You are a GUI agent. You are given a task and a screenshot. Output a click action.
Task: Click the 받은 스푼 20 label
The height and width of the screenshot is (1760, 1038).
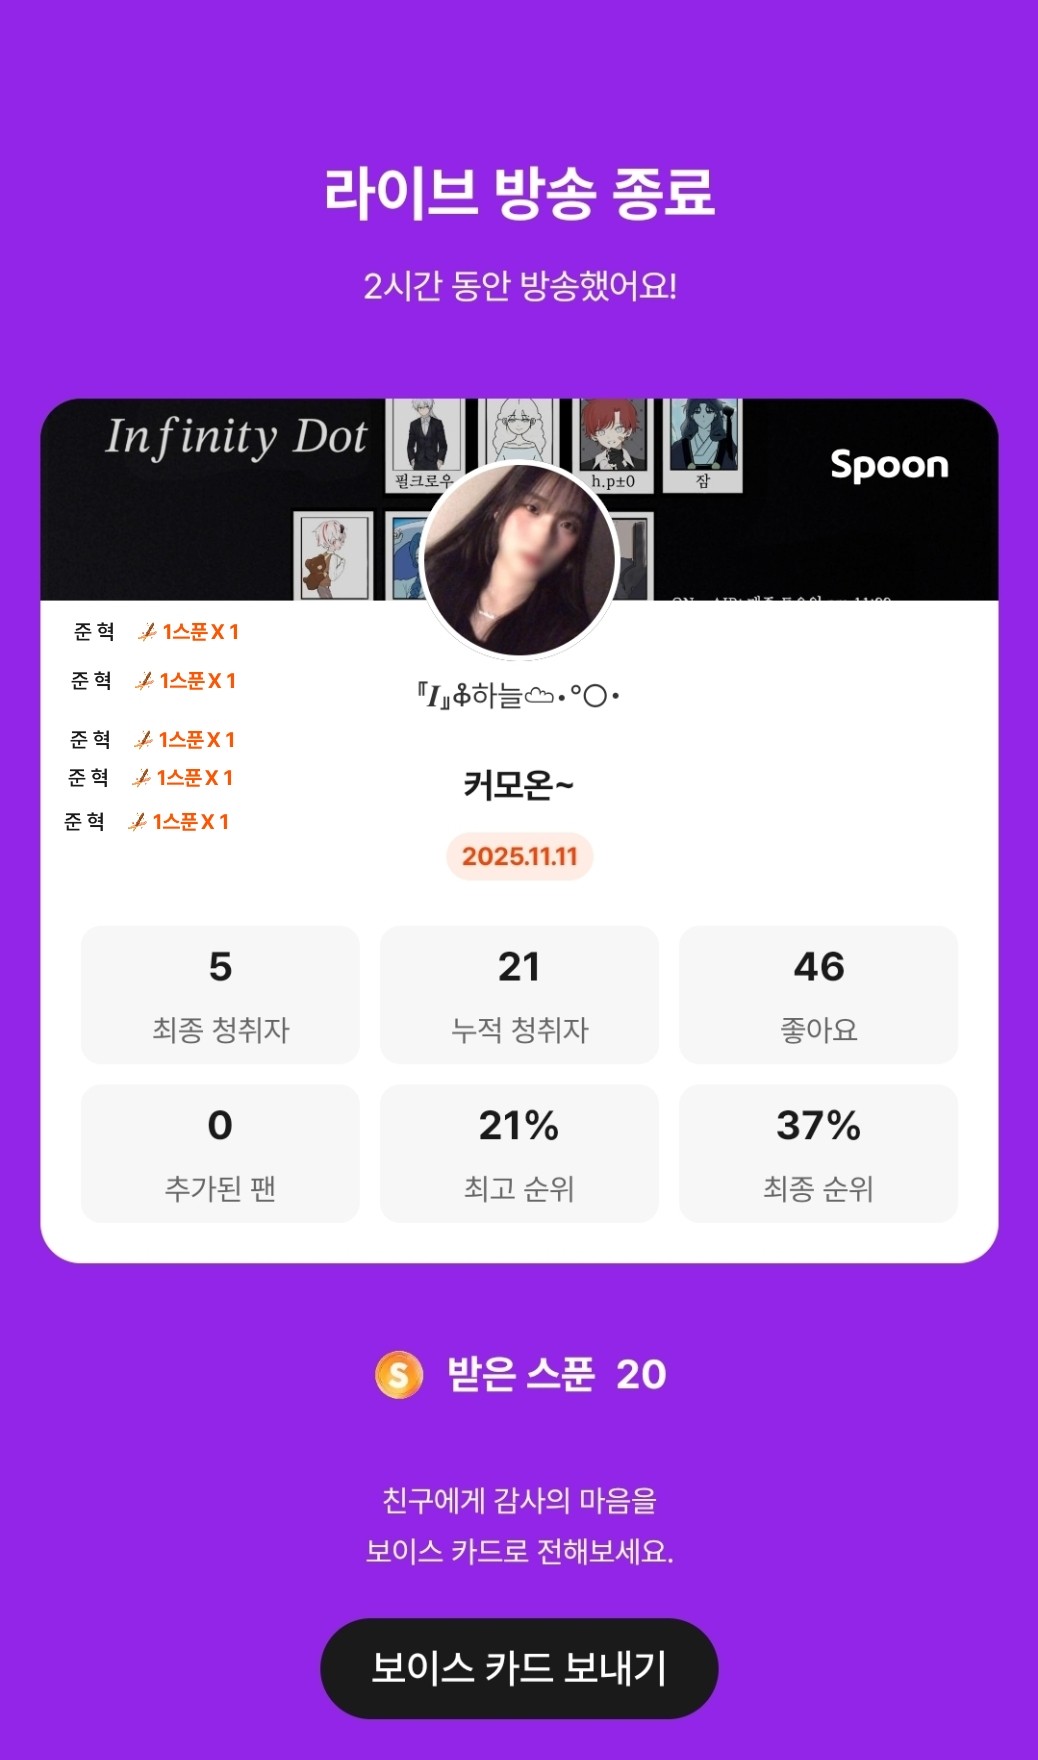click(556, 1374)
